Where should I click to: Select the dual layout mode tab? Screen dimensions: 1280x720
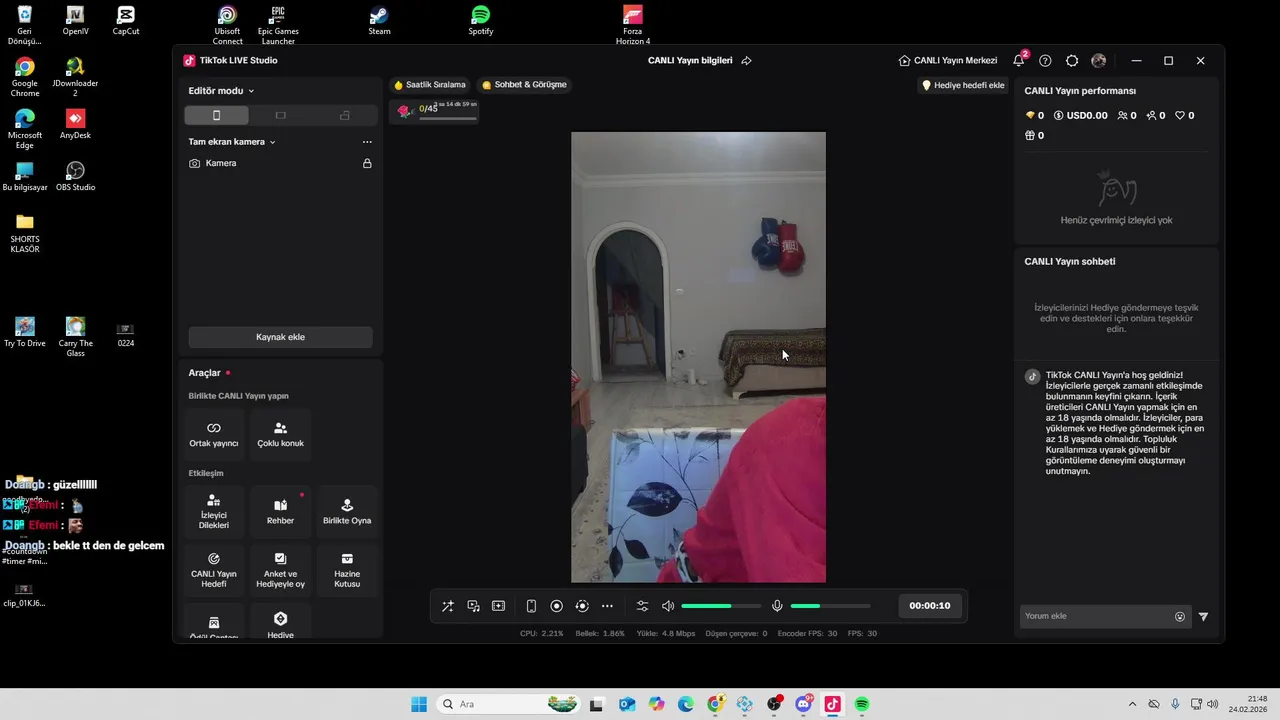coord(344,116)
